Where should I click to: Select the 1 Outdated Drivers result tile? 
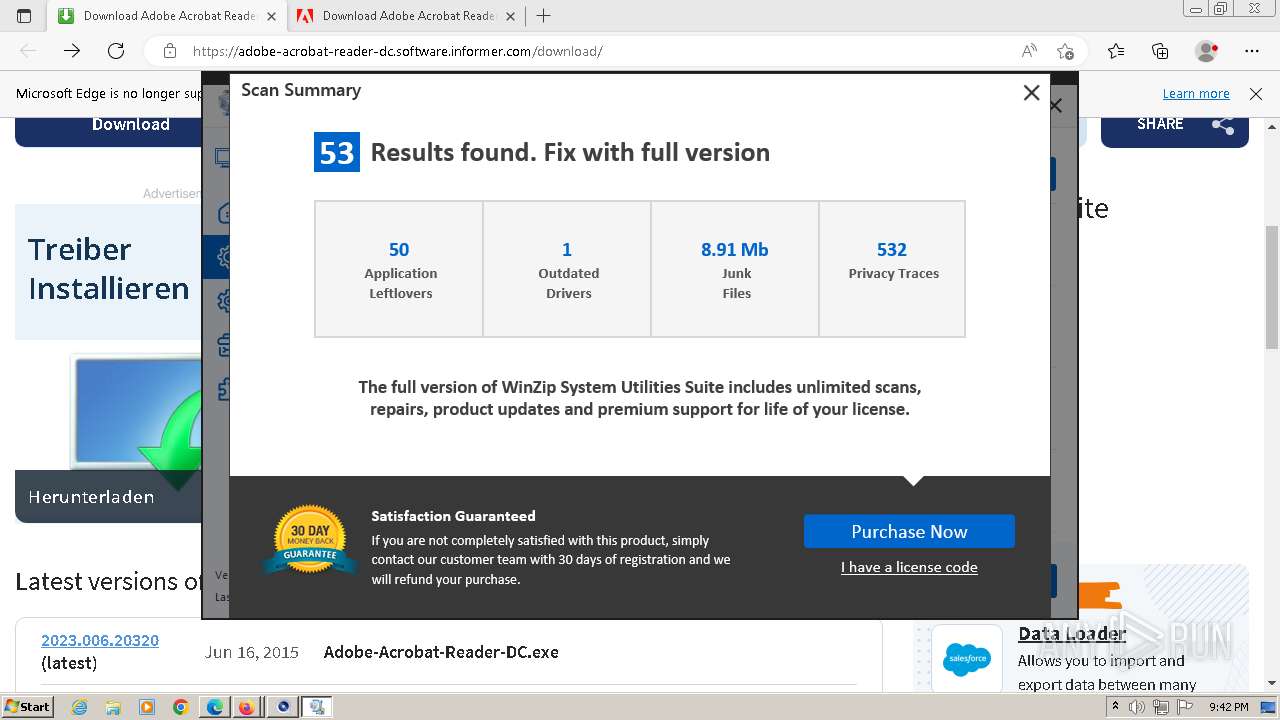coord(567,269)
